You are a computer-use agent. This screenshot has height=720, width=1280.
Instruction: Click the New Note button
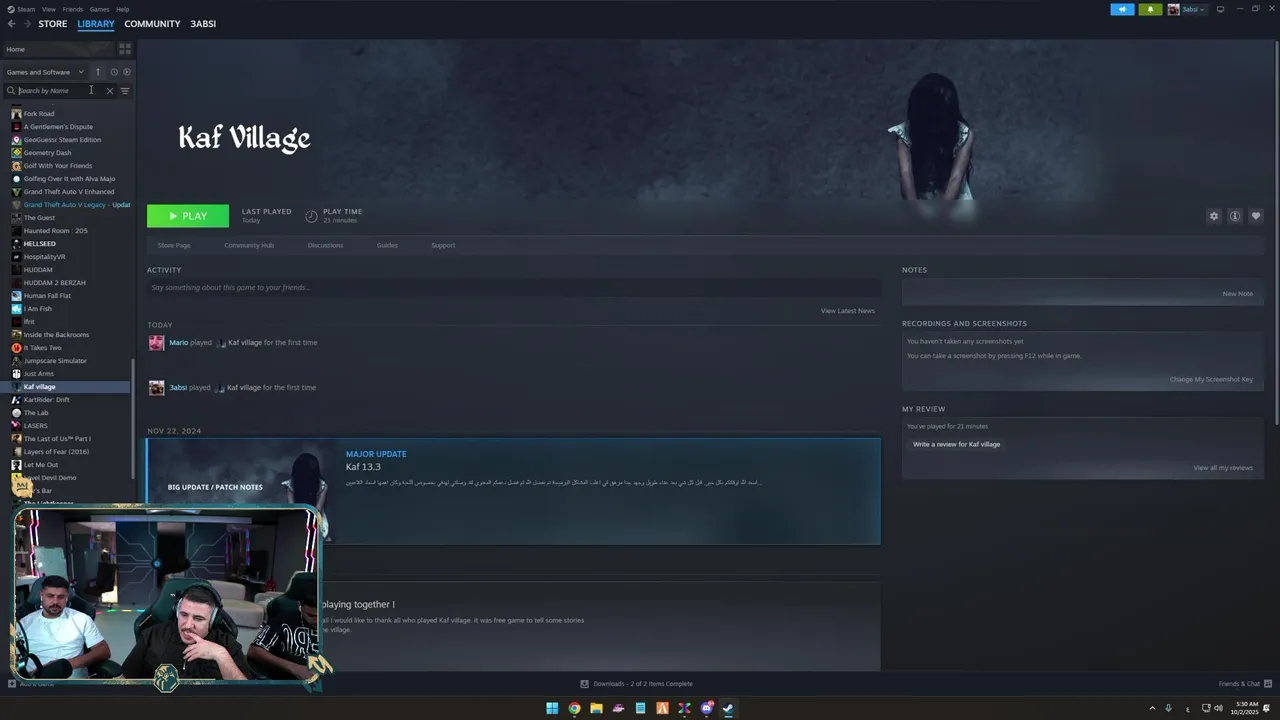[x=1237, y=294]
